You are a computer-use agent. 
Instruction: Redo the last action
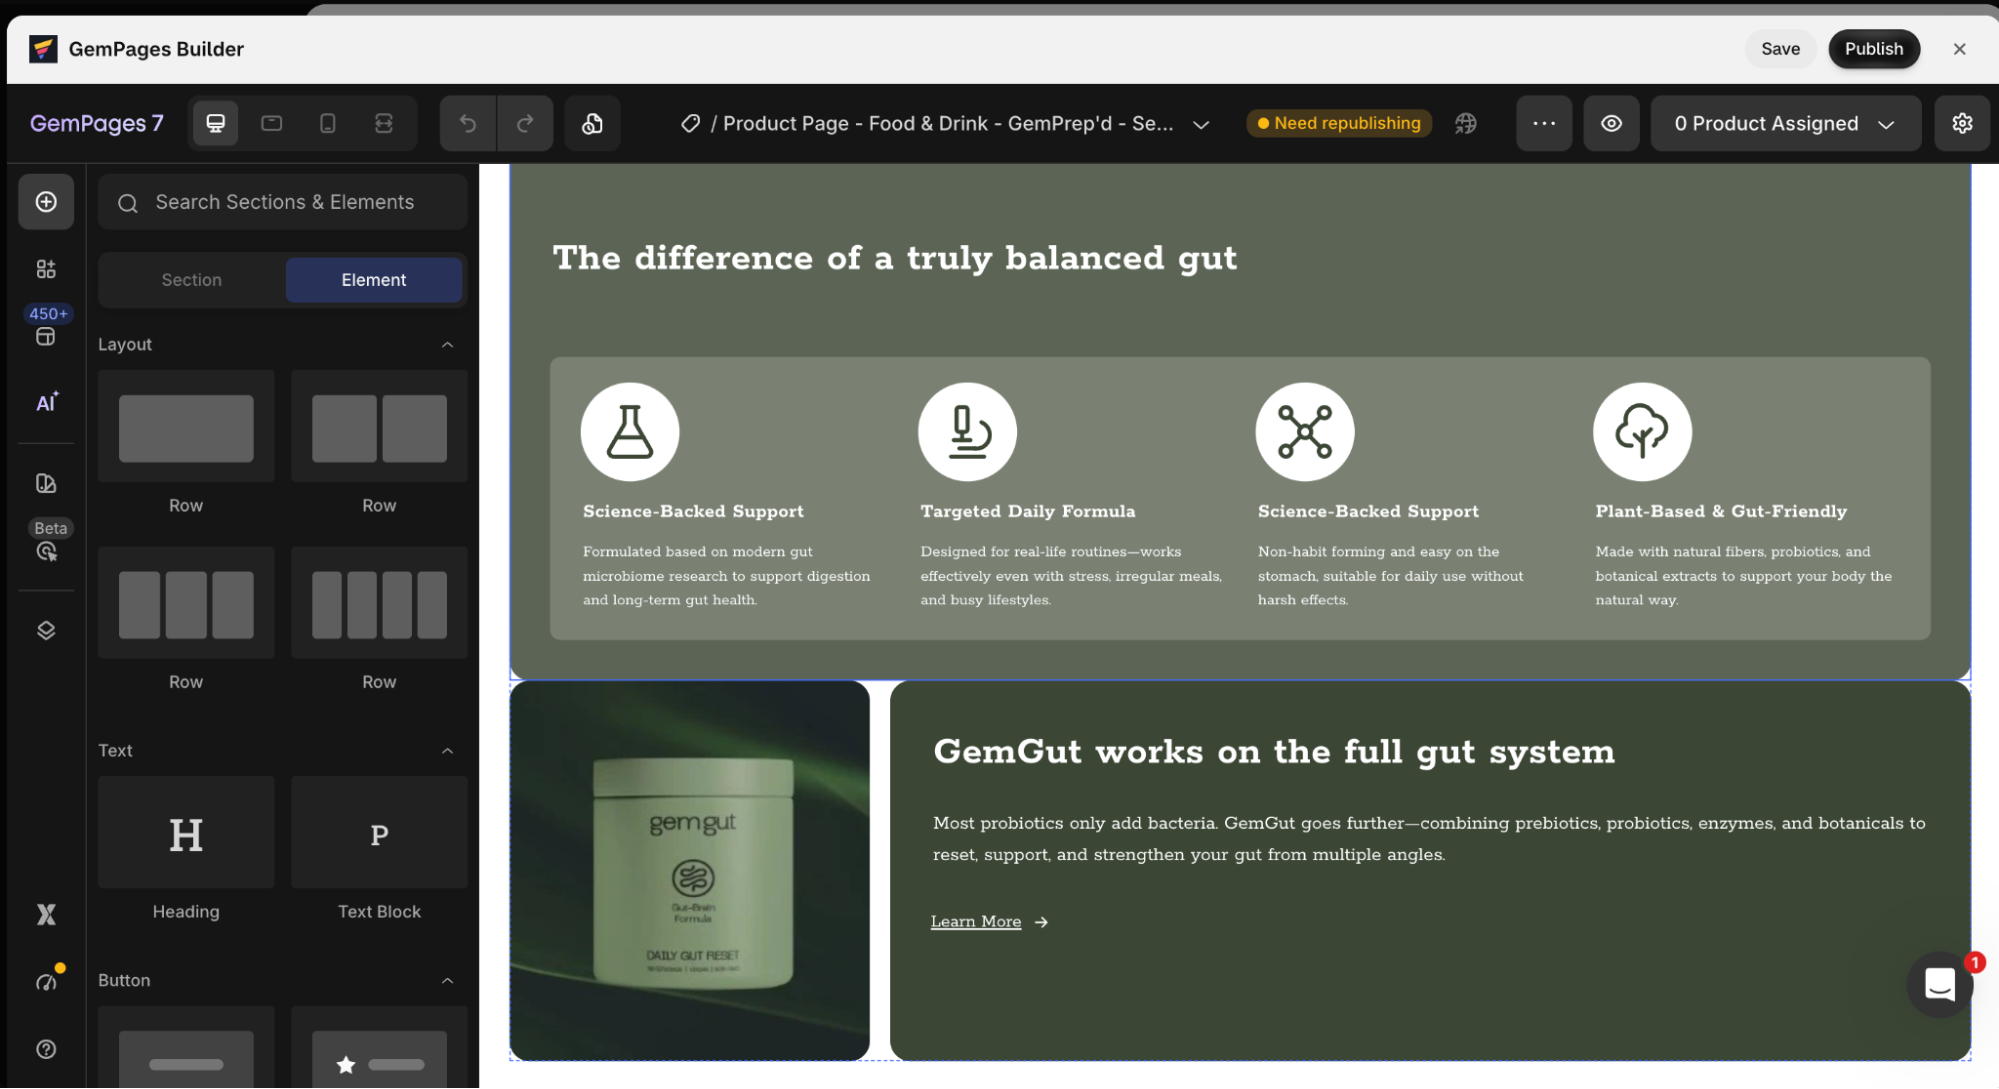pyautogui.click(x=525, y=123)
